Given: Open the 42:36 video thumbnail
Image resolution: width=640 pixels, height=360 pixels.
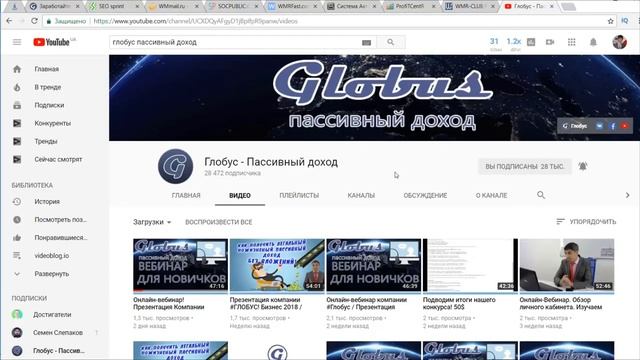Looking at the screenshot, I should [470, 265].
